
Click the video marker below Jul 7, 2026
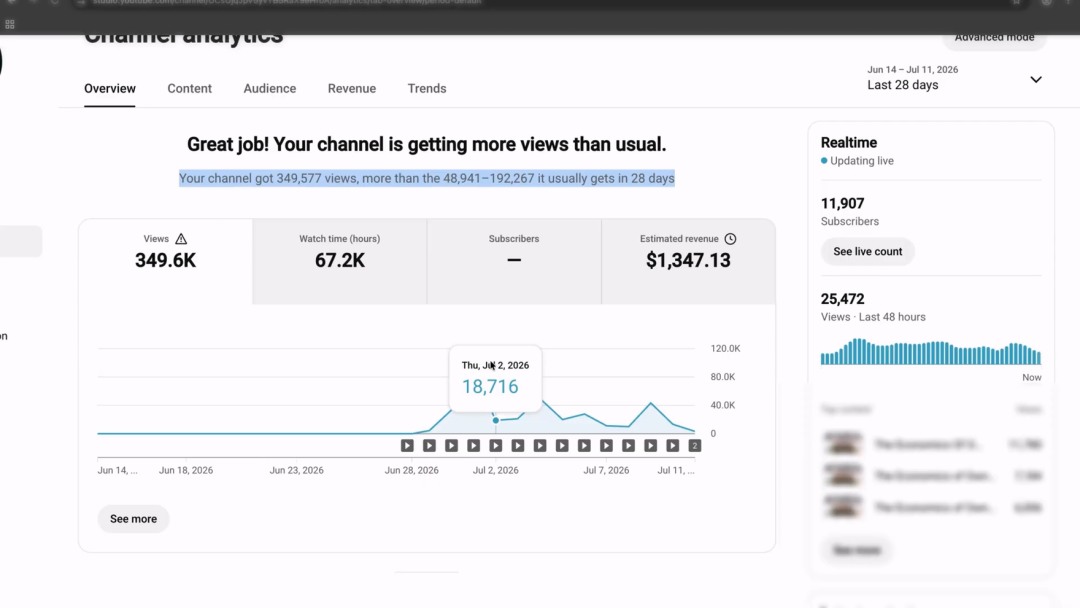point(606,446)
